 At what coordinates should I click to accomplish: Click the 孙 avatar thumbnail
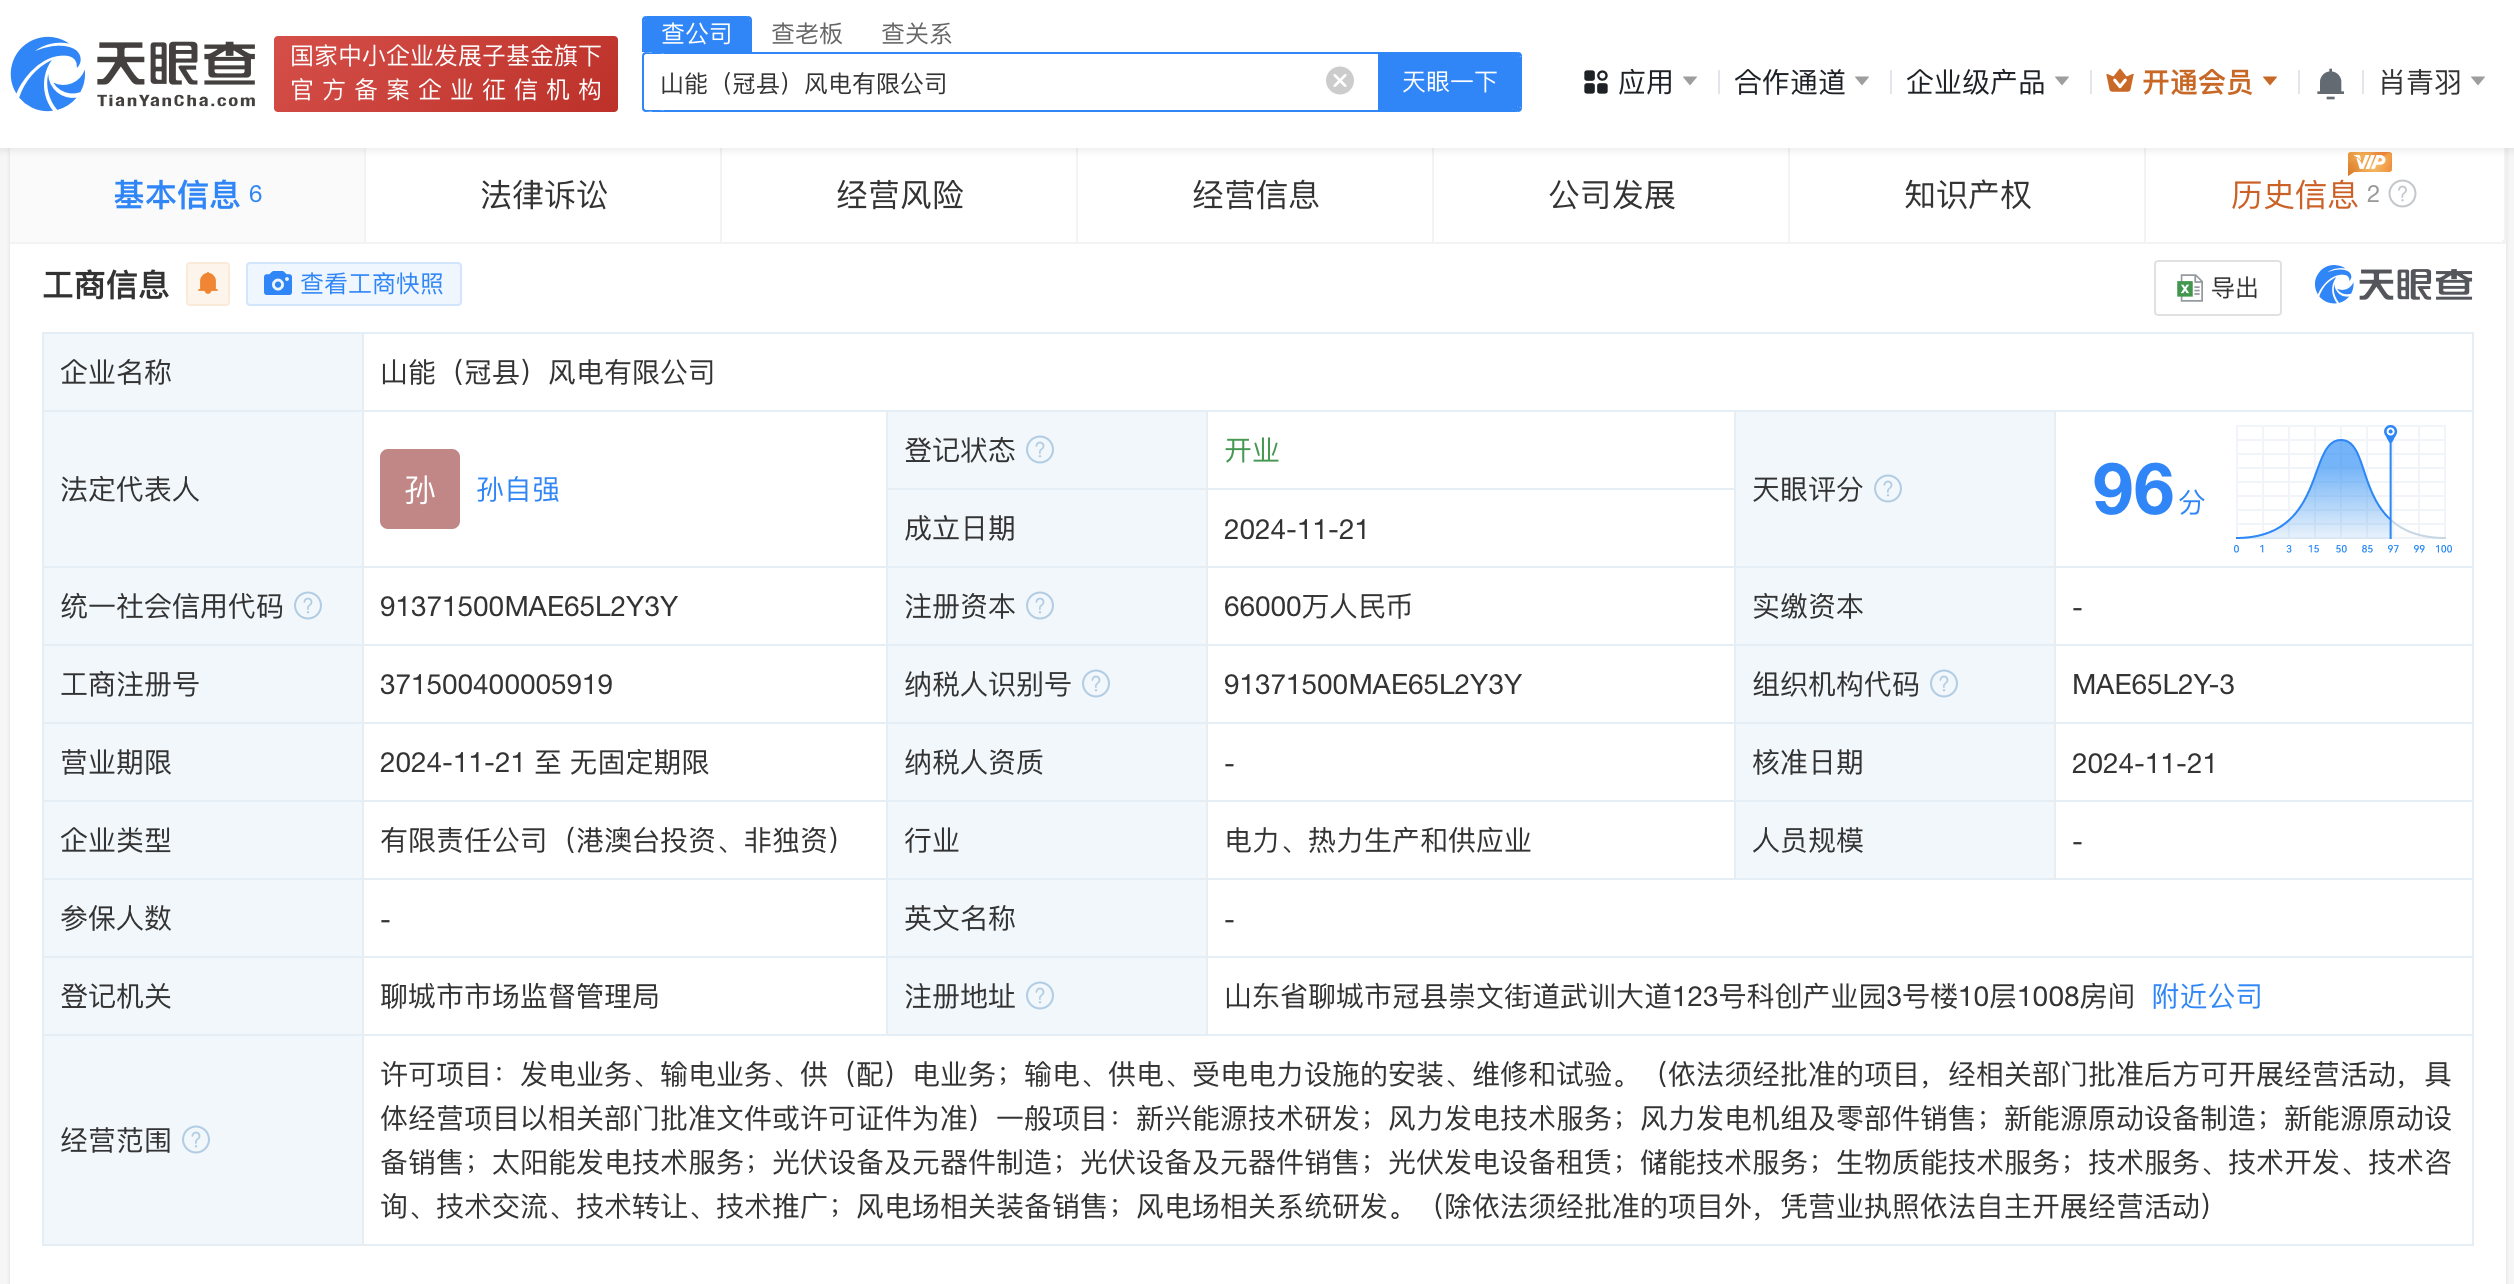click(x=419, y=489)
